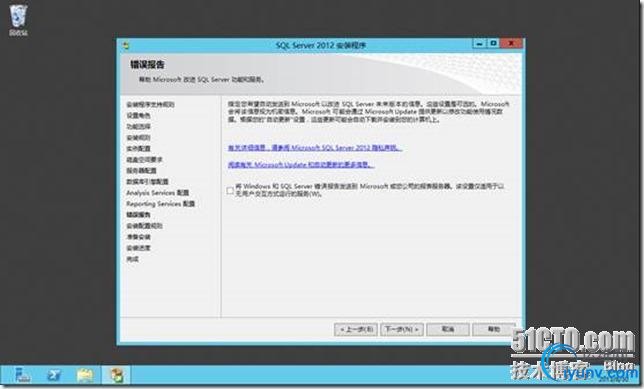
Task: Select the 安装进度 step in the sidebar
Action: (138, 248)
